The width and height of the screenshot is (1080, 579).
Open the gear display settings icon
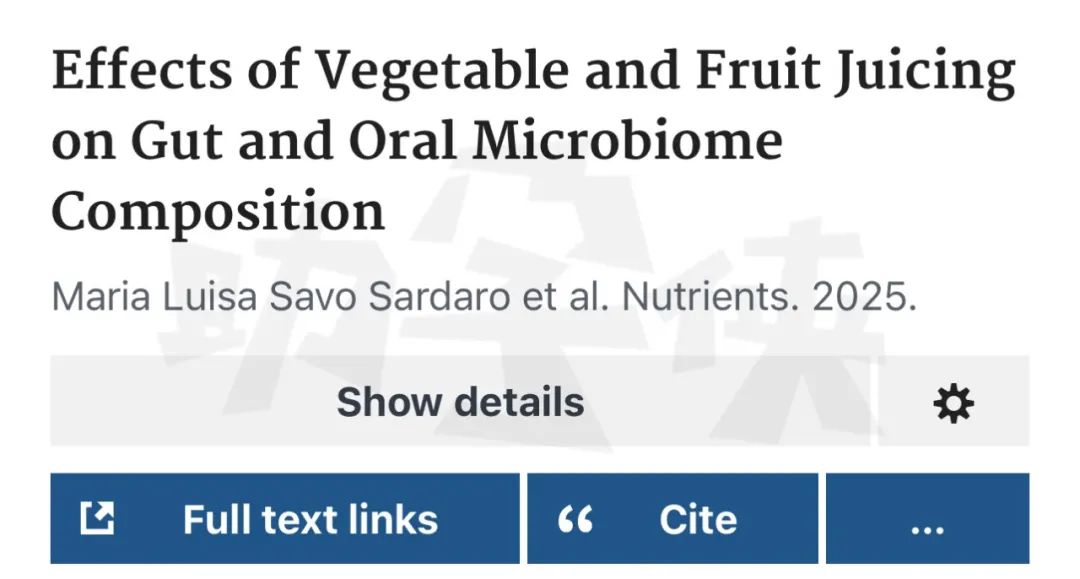[x=953, y=402]
